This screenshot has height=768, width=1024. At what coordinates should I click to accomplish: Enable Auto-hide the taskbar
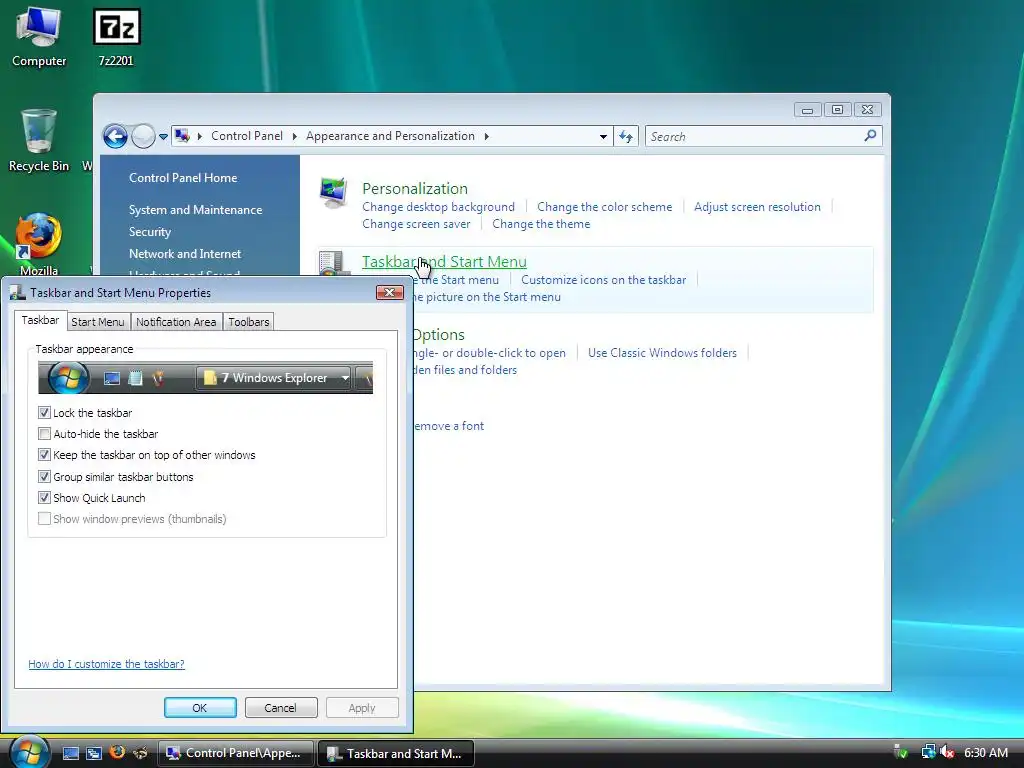coord(44,434)
